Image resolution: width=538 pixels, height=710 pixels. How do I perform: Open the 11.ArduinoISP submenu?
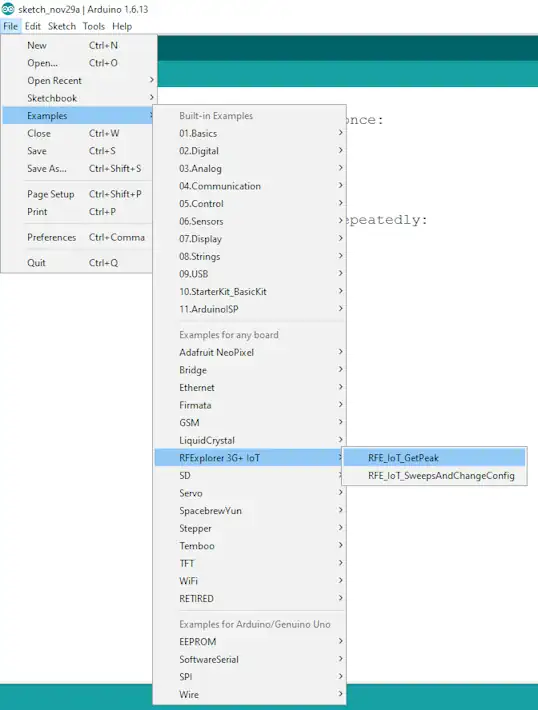(x=250, y=309)
